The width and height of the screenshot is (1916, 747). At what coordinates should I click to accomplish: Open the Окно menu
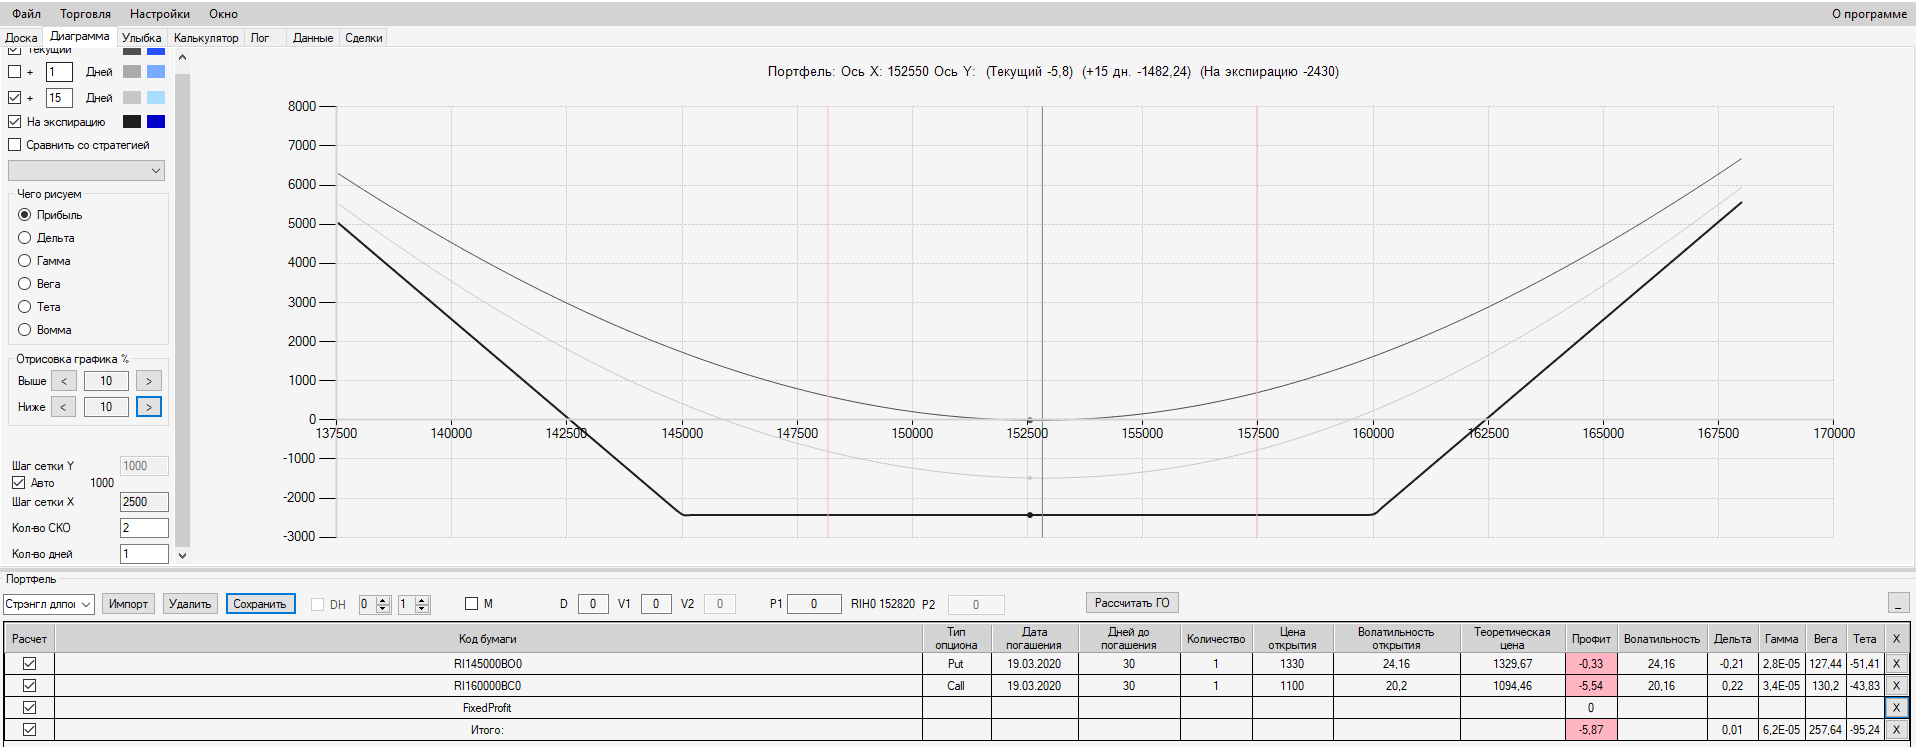tap(223, 14)
